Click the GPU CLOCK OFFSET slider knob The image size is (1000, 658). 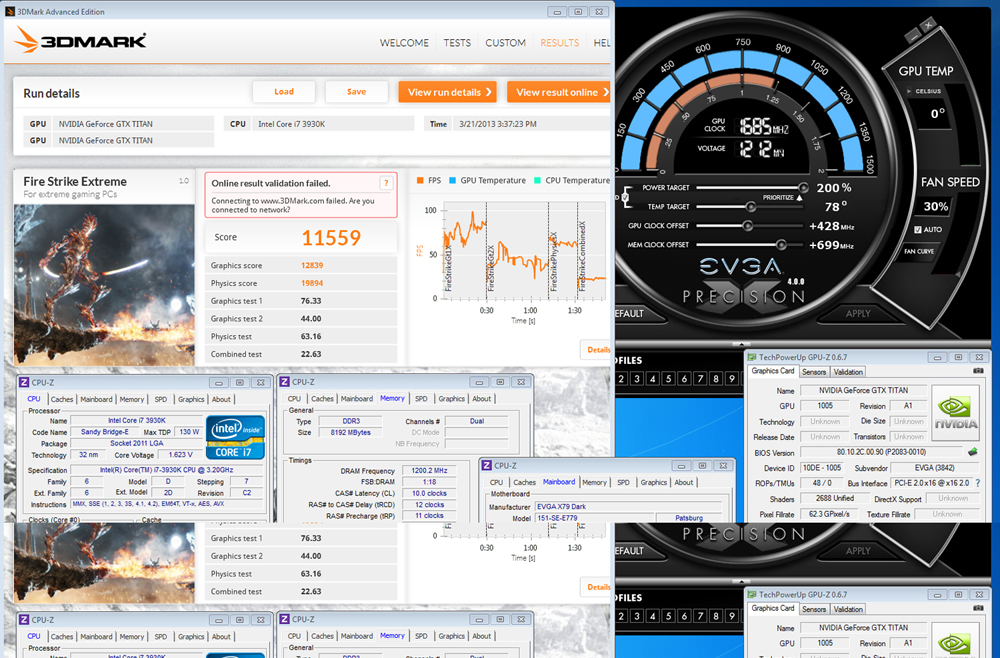click(747, 226)
